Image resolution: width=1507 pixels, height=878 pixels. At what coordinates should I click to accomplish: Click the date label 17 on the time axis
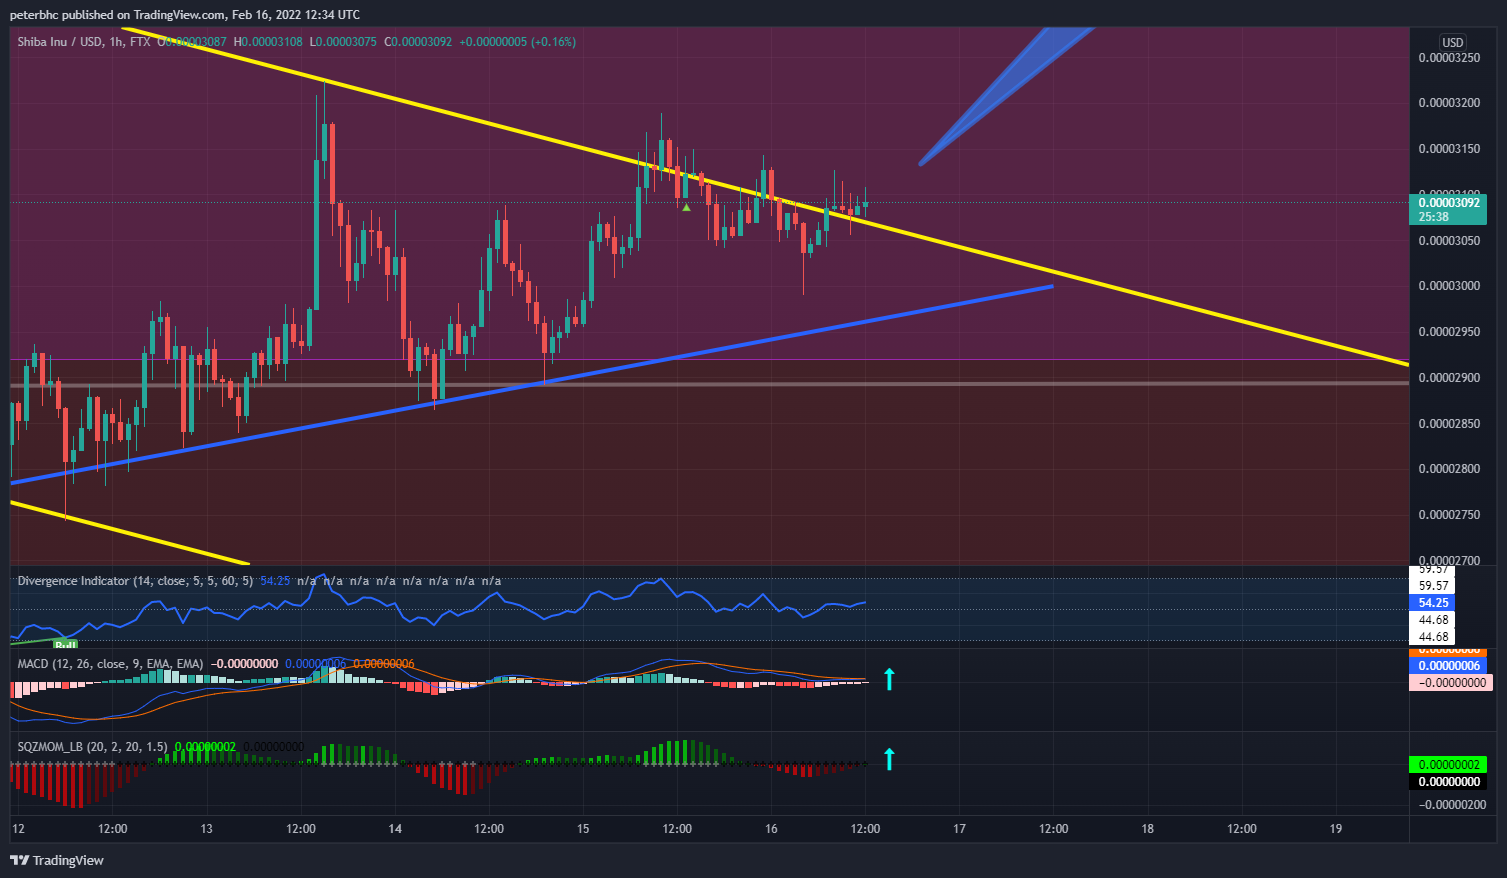[959, 829]
